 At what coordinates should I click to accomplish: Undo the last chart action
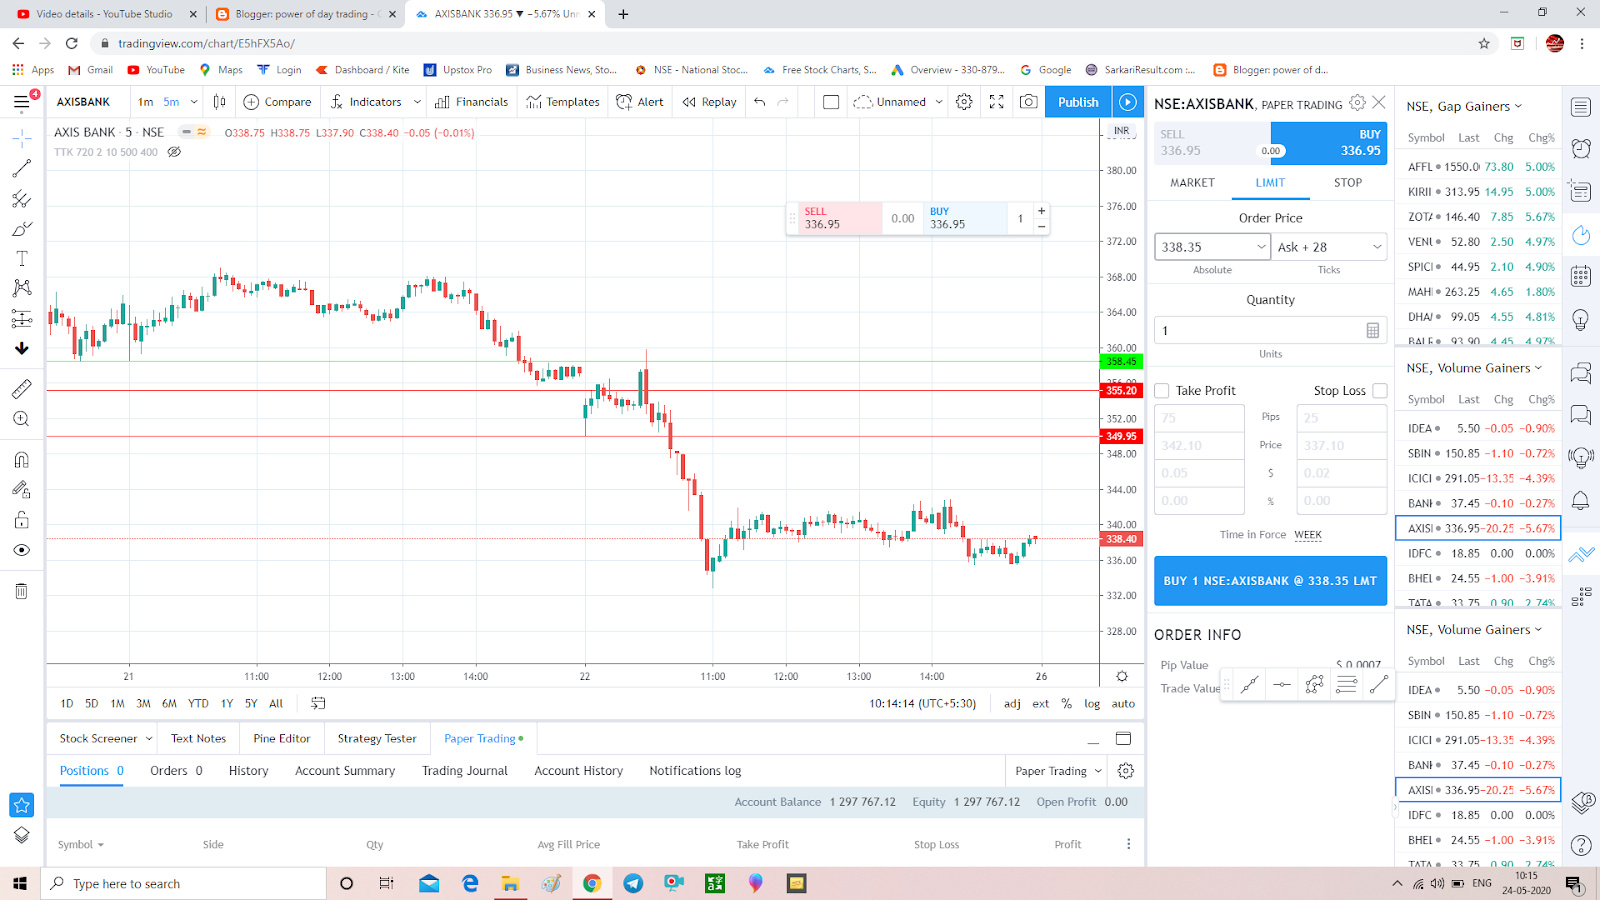pos(760,102)
